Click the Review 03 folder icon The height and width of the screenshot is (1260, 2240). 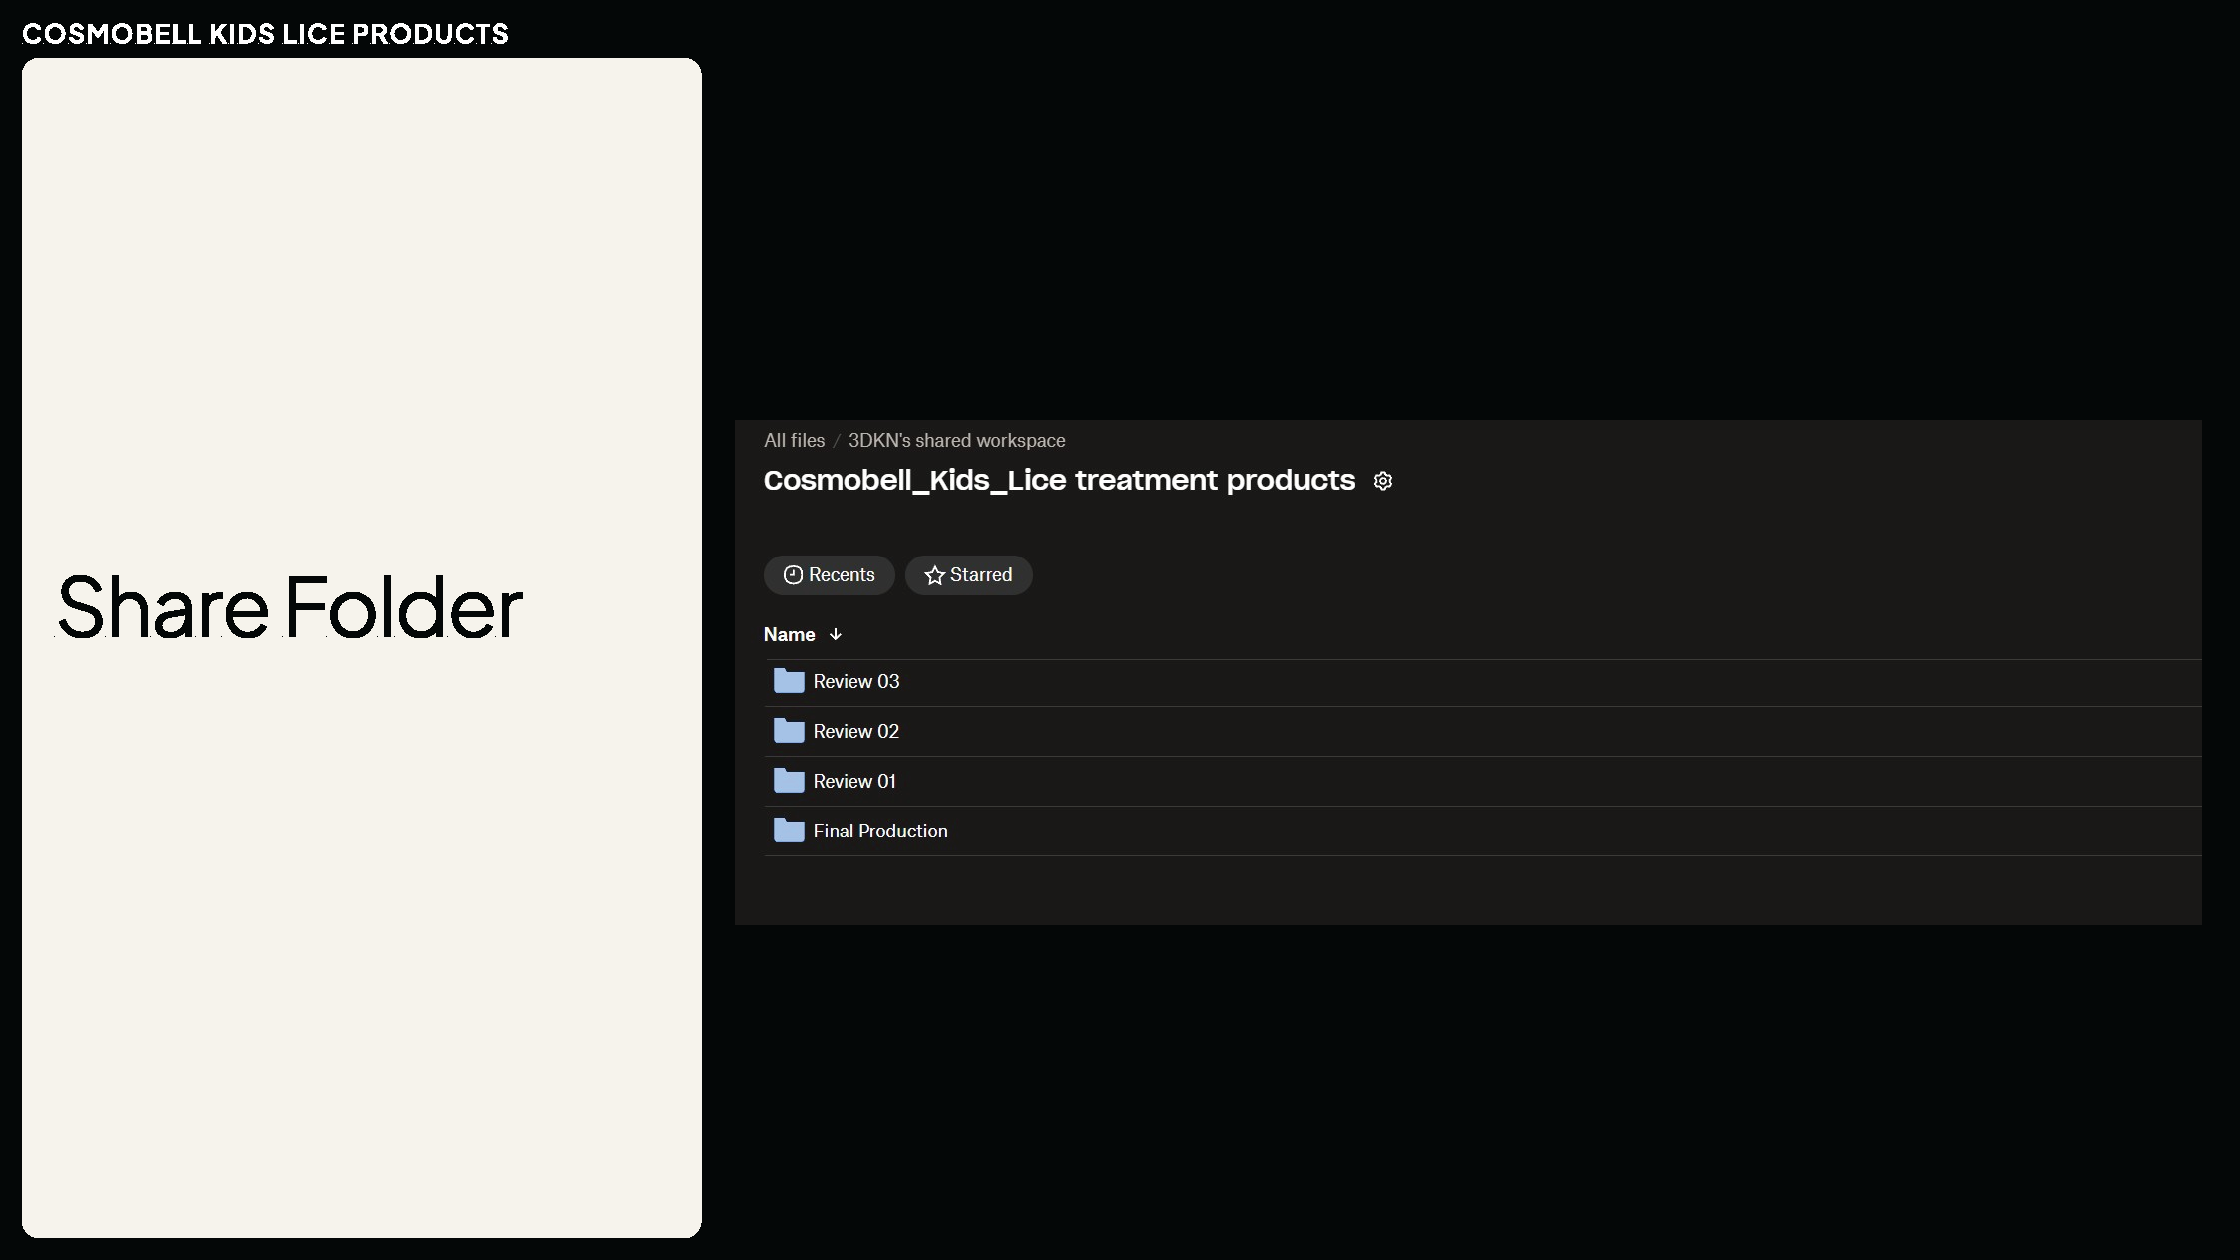pyautogui.click(x=789, y=681)
